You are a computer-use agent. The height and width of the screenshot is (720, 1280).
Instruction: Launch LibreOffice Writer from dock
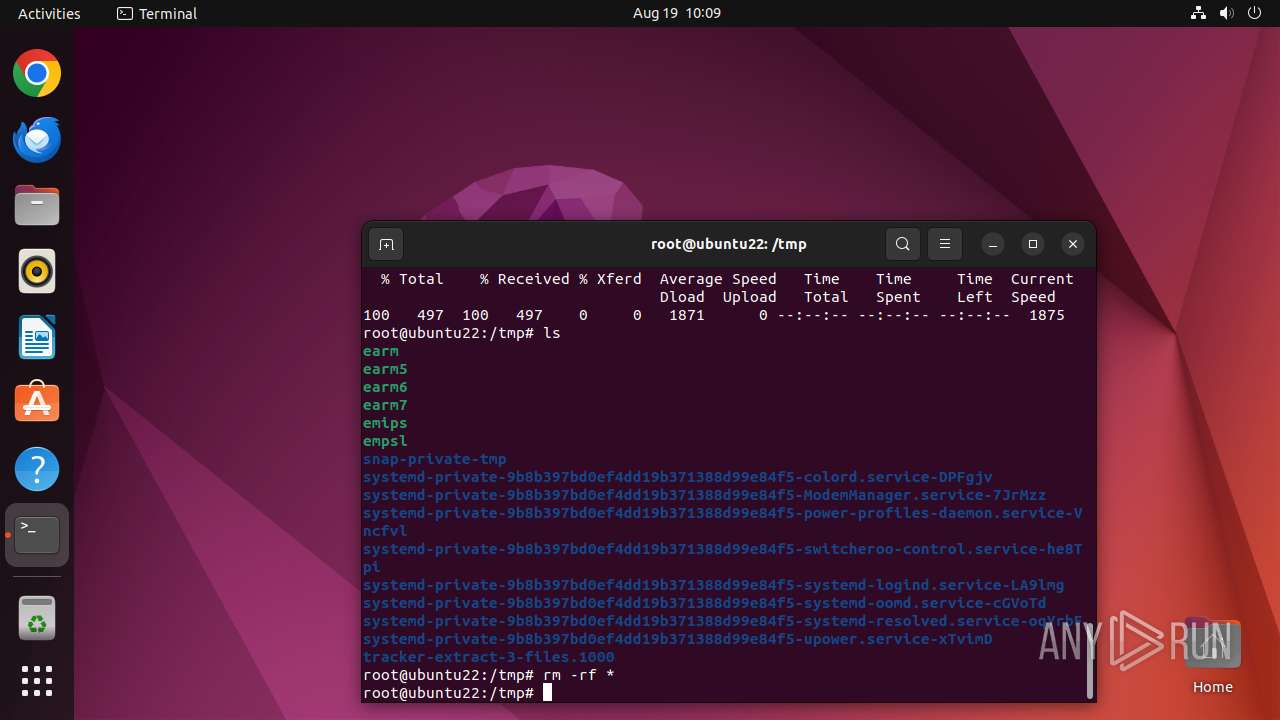point(37,338)
